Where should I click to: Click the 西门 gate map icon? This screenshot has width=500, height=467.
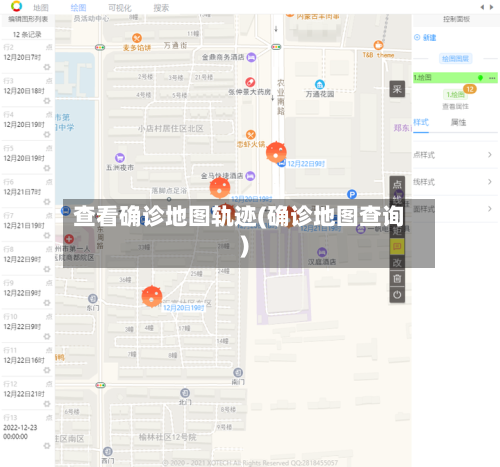pos(107,451)
